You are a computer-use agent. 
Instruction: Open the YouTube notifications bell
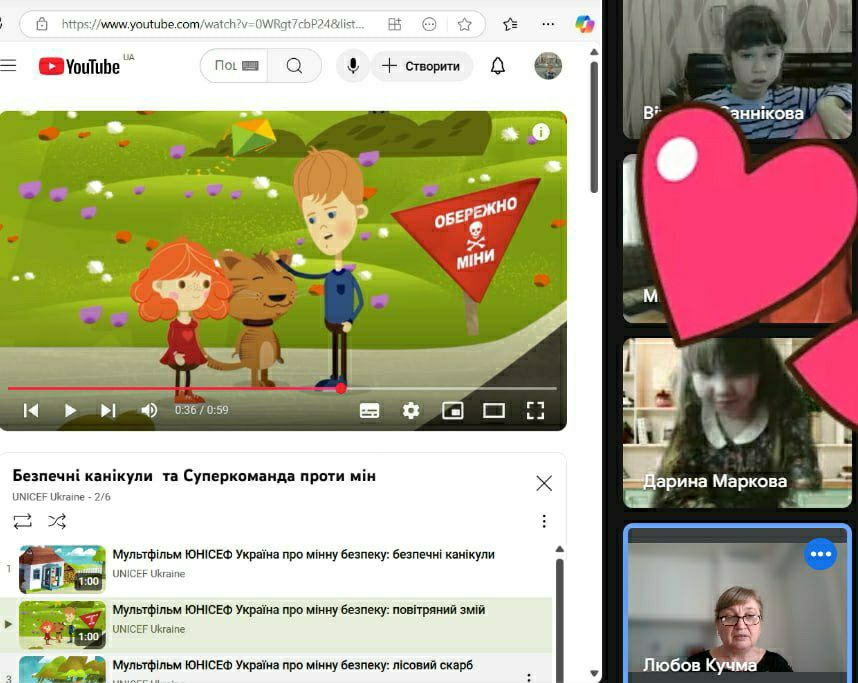(497, 66)
